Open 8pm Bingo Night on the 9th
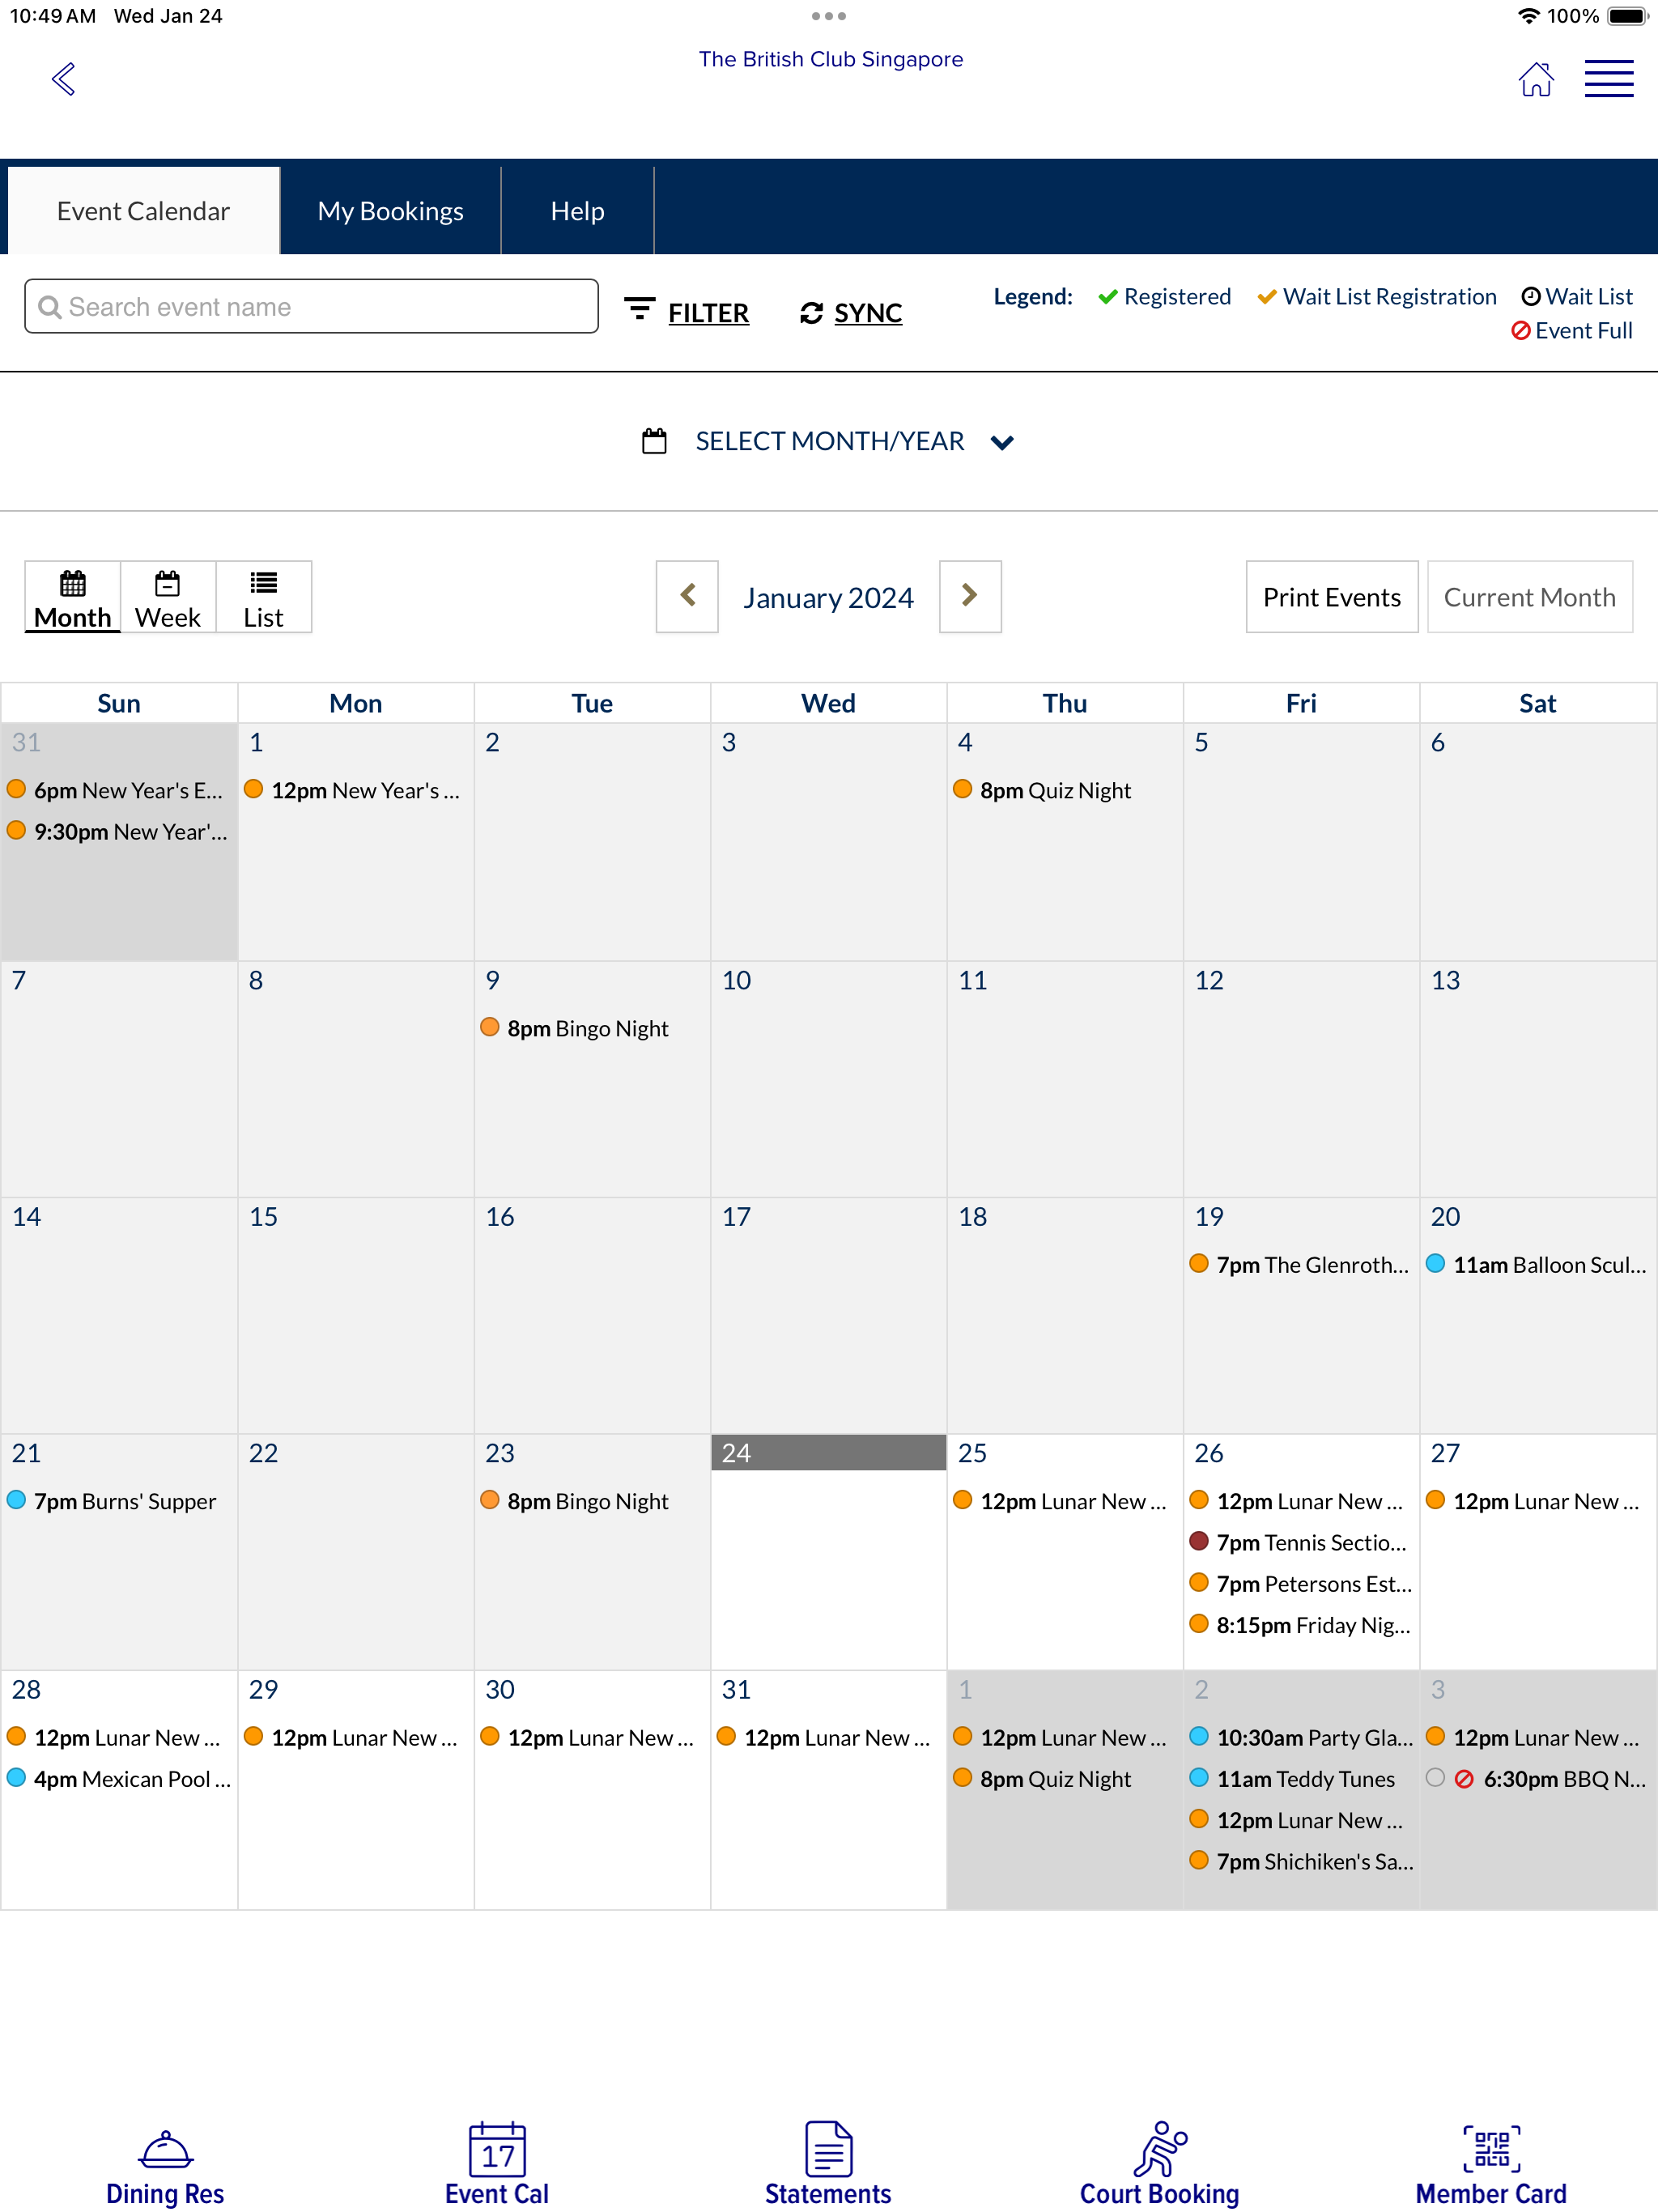Image resolution: width=1658 pixels, height=2212 pixels. pyautogui.click(x=574, y=1028)
